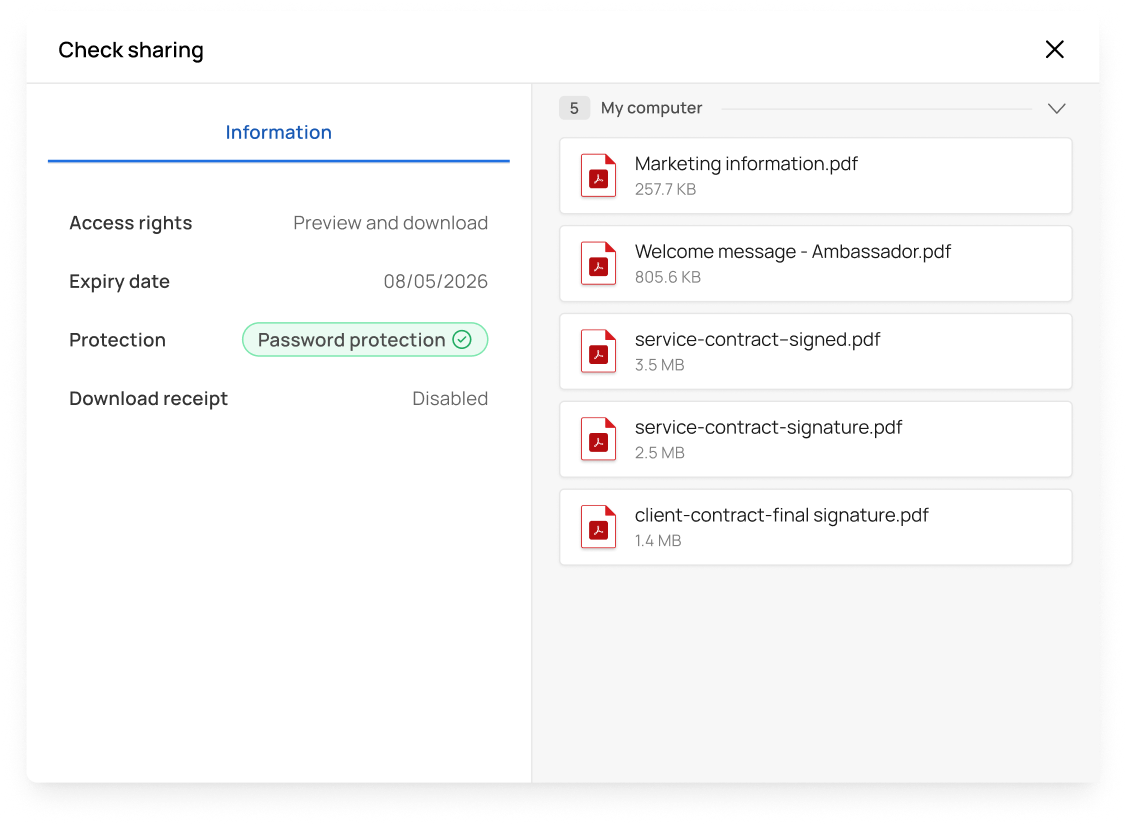The width and height of the screenshot is (1127, 826).
Task: Click the PDF icon of Marketing information.pdf
Action: pyautogui.click(x=598, y=175)
